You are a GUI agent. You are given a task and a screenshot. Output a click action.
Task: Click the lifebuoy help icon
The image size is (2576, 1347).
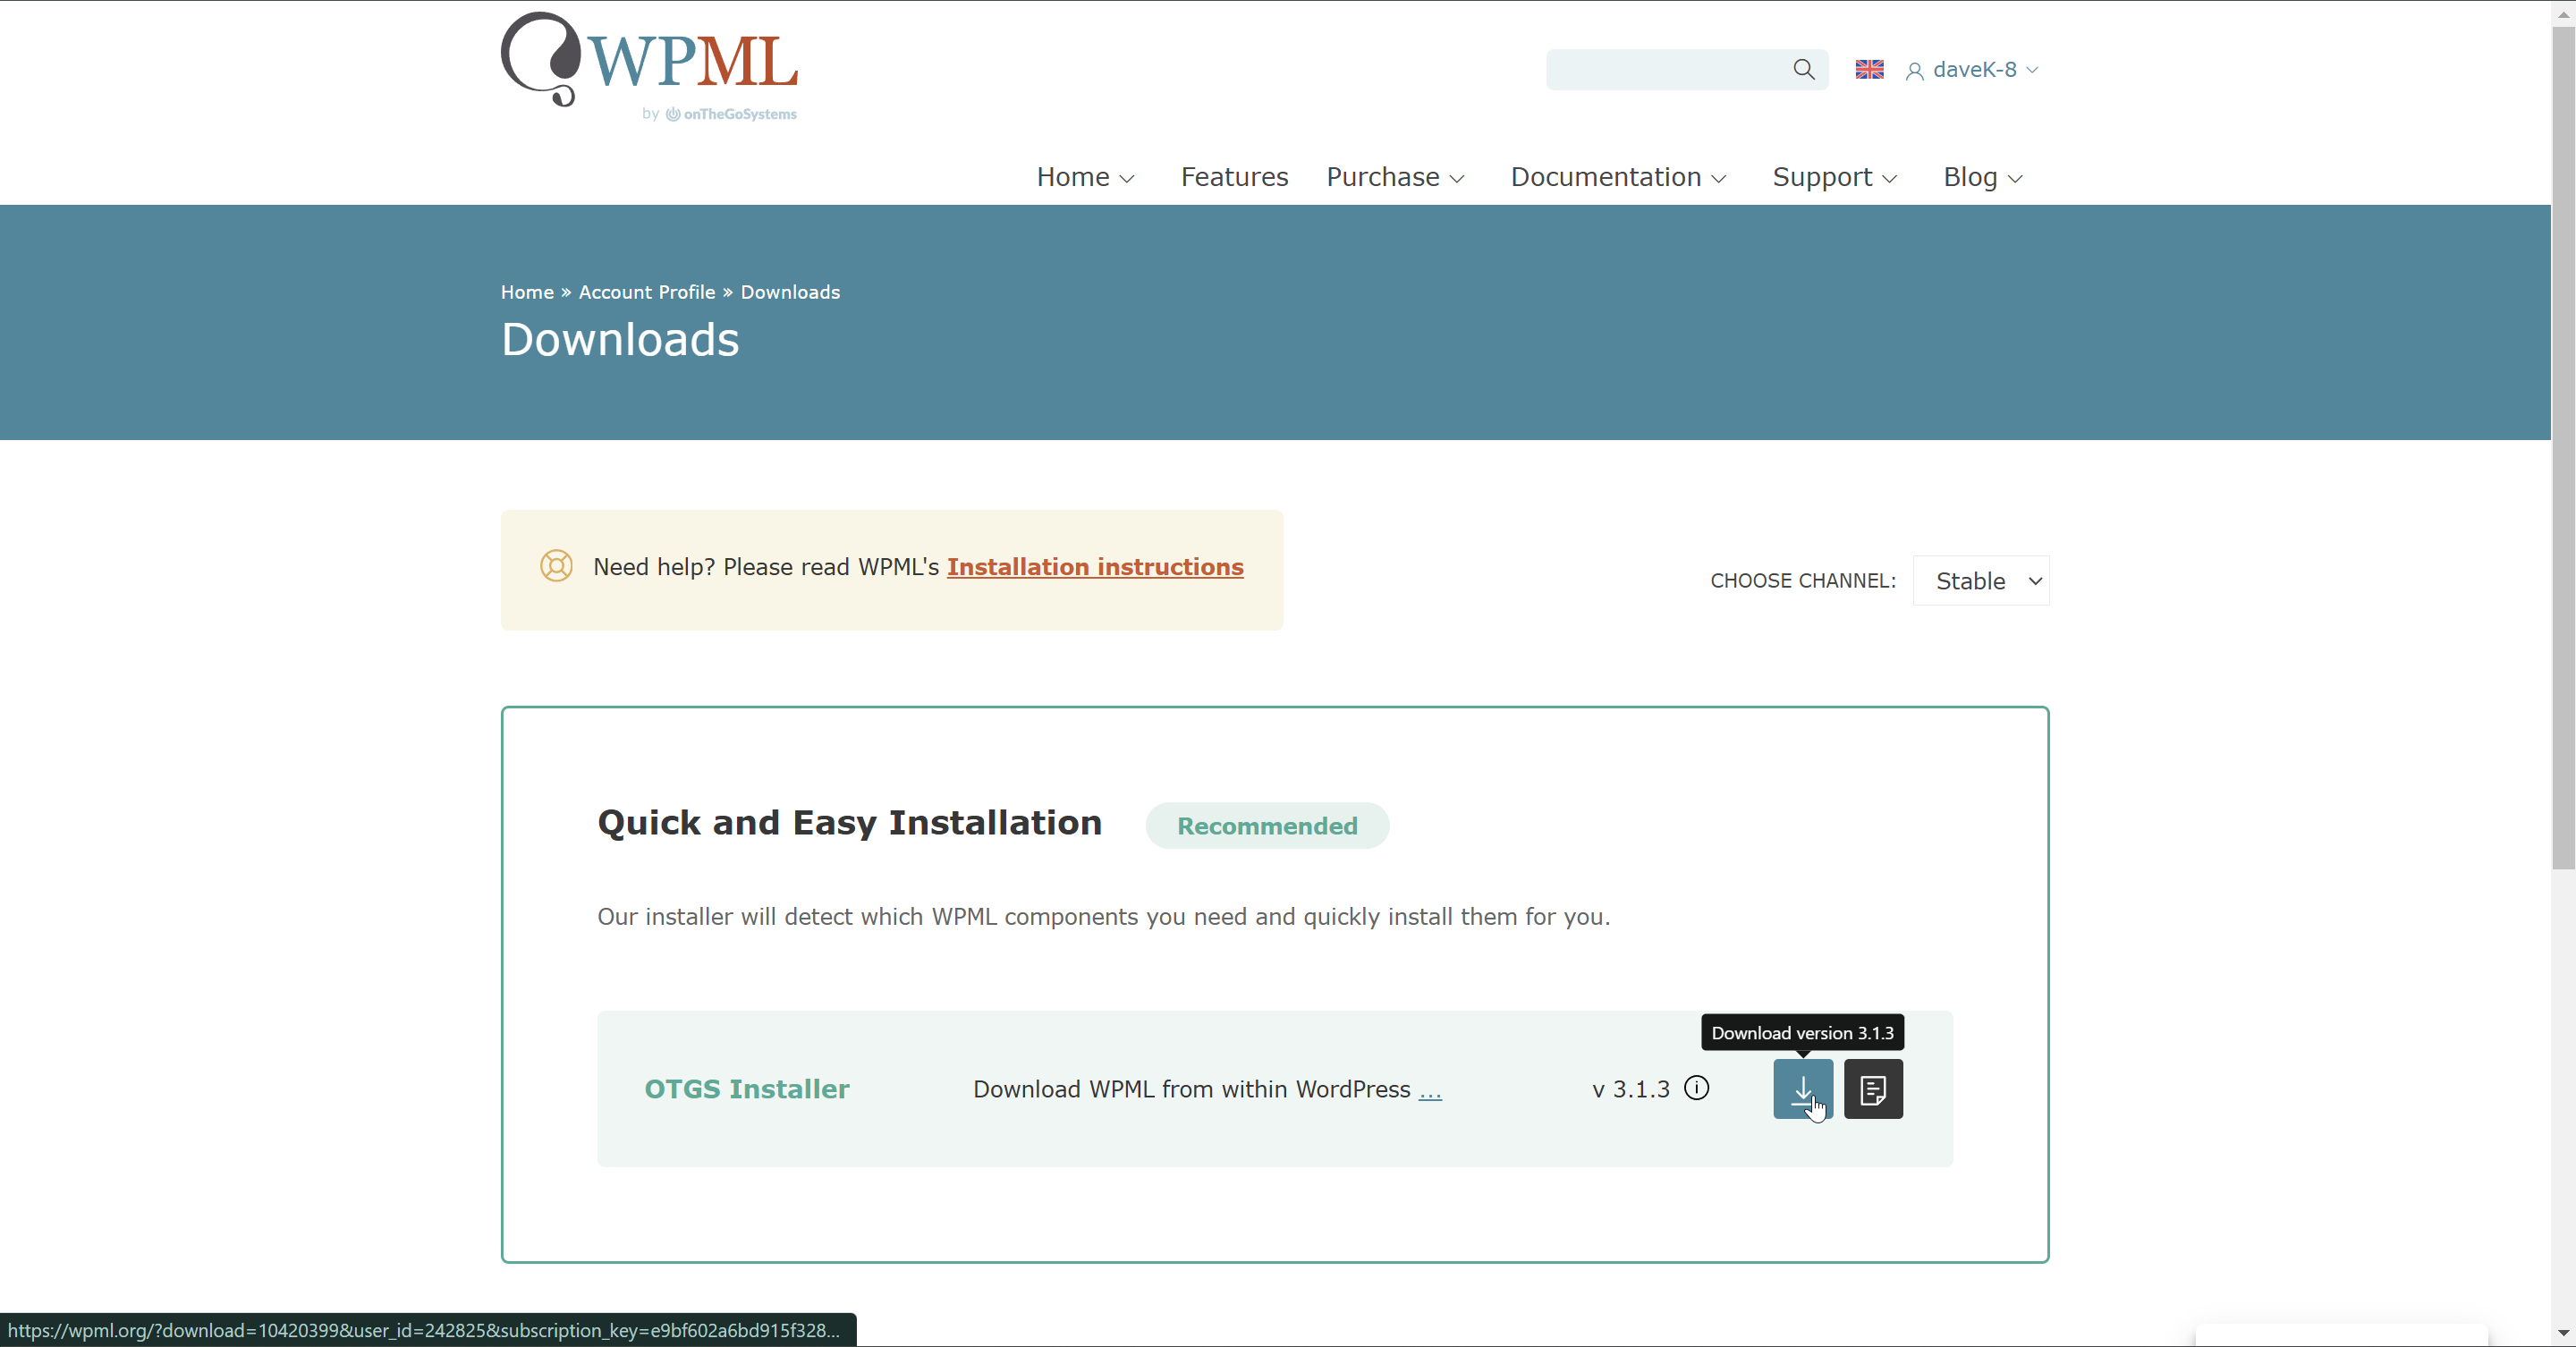556,566
